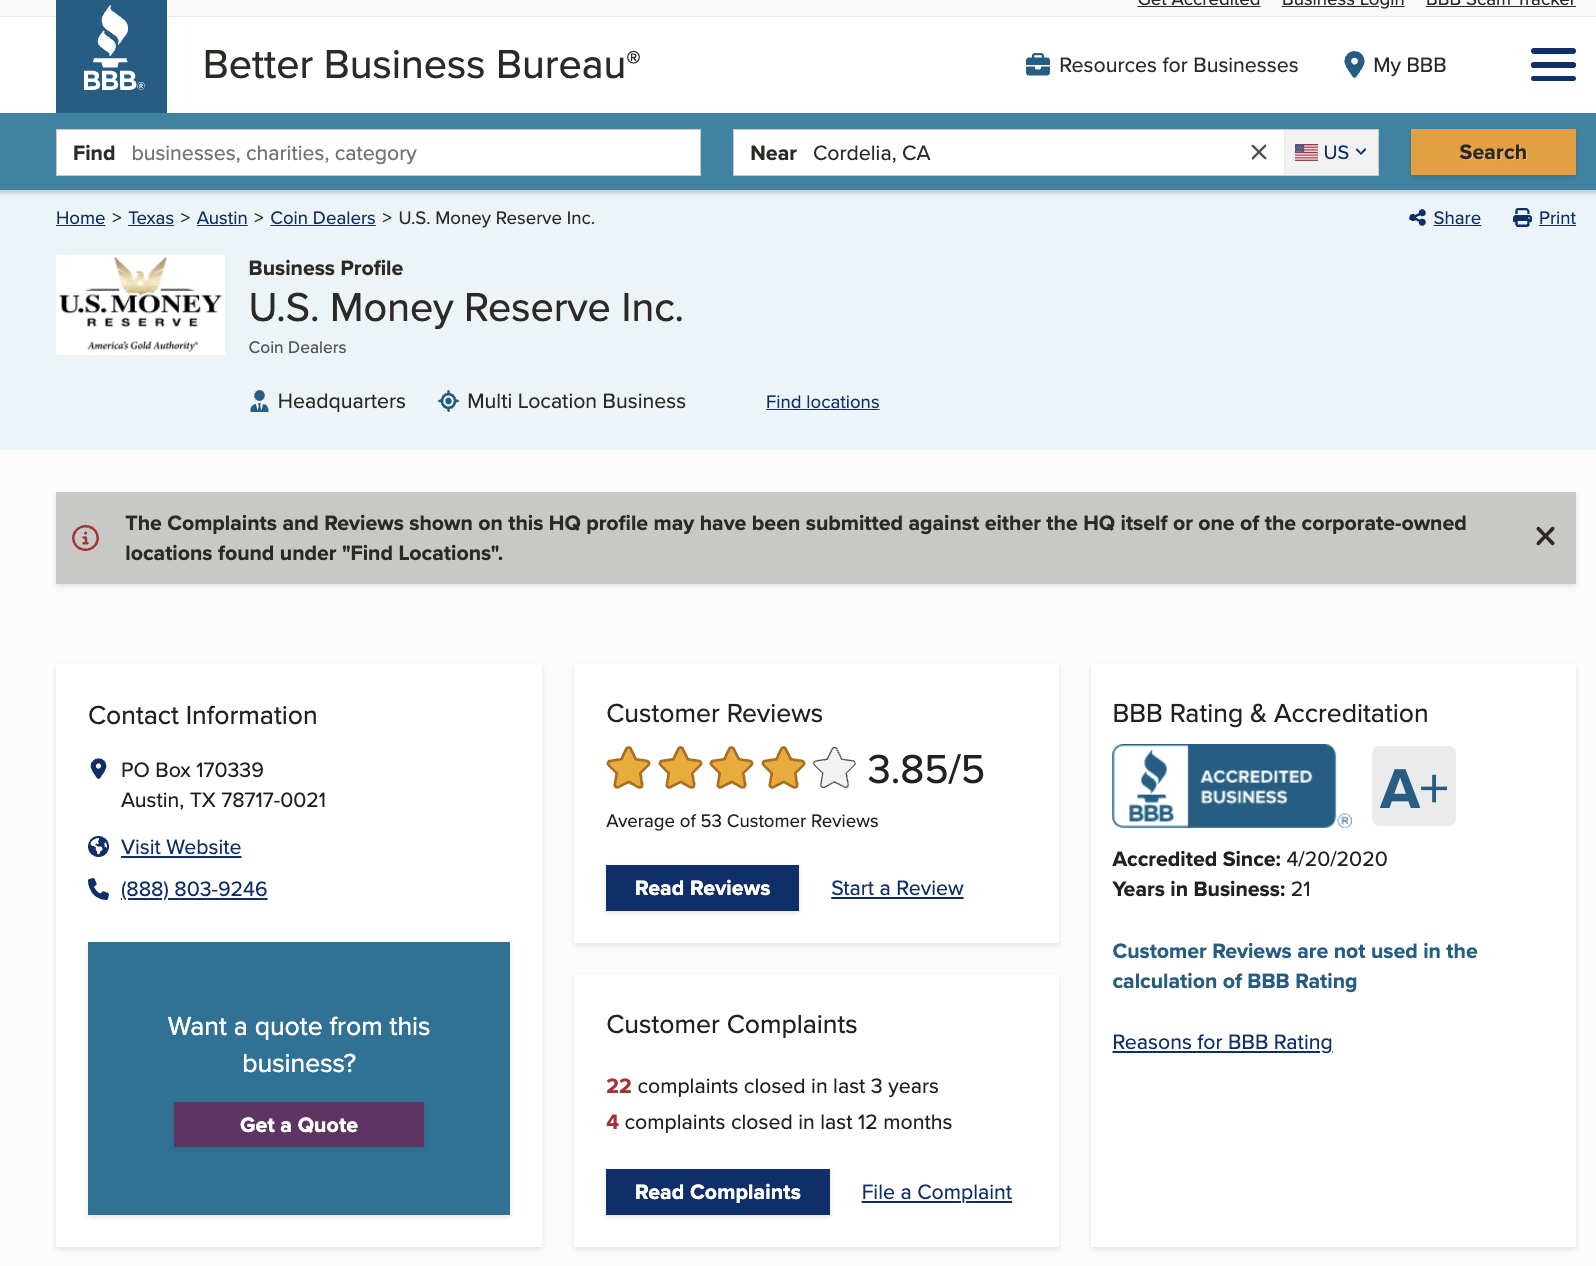Click the address pin icon in Contact Information
Screen dimensions: 1596x1266
98,769
